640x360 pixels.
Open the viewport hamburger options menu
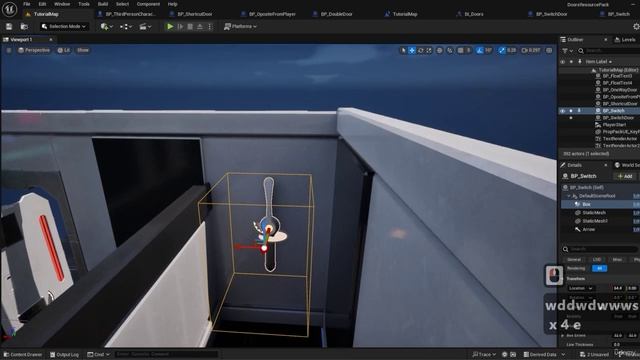tap(9, 50)
